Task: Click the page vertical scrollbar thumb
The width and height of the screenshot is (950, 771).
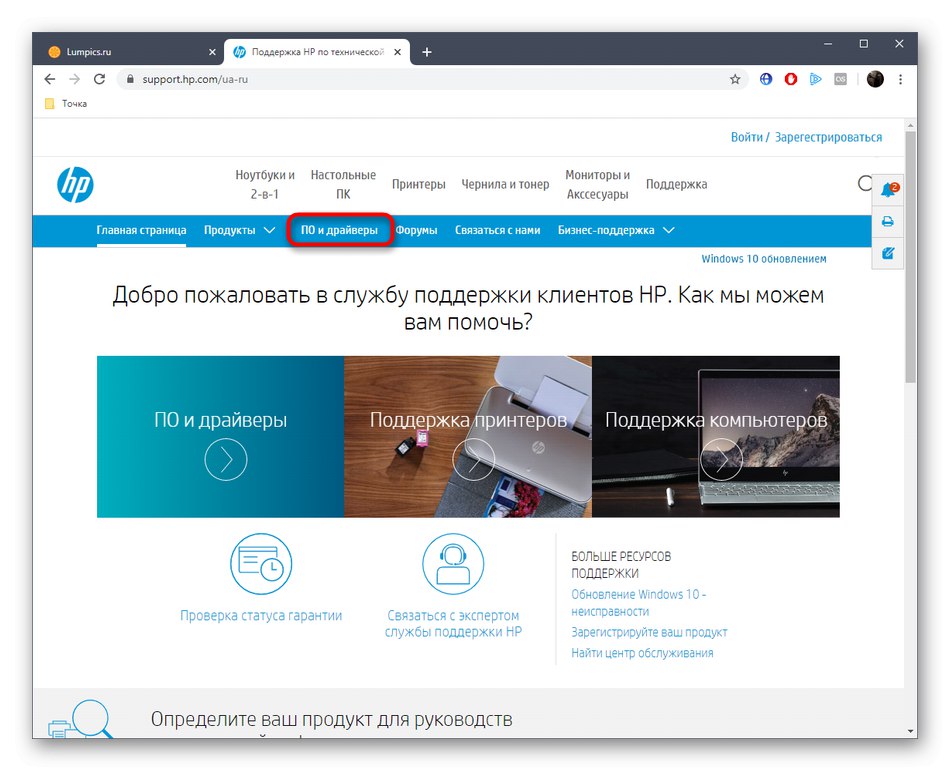Action: (x=909, y=256)
